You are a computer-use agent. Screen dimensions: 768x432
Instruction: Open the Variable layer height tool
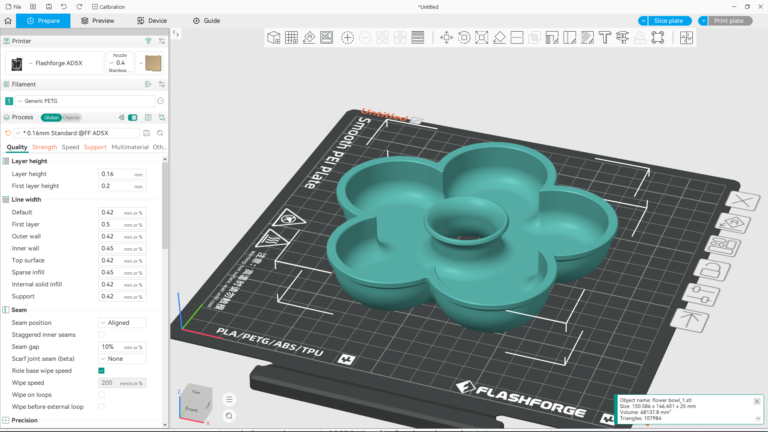point(418,37)
